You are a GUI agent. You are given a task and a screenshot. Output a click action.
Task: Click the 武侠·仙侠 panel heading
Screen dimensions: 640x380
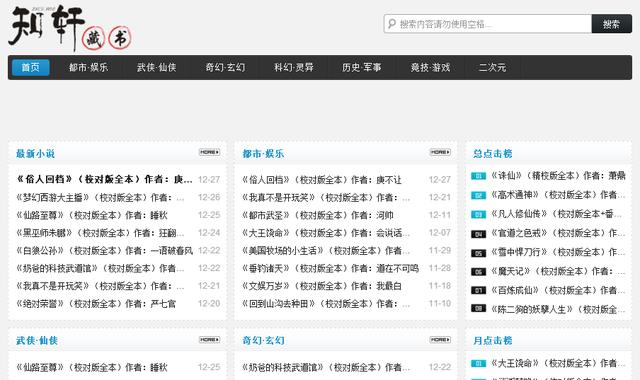pyautogui.click(x=37, y=340)
